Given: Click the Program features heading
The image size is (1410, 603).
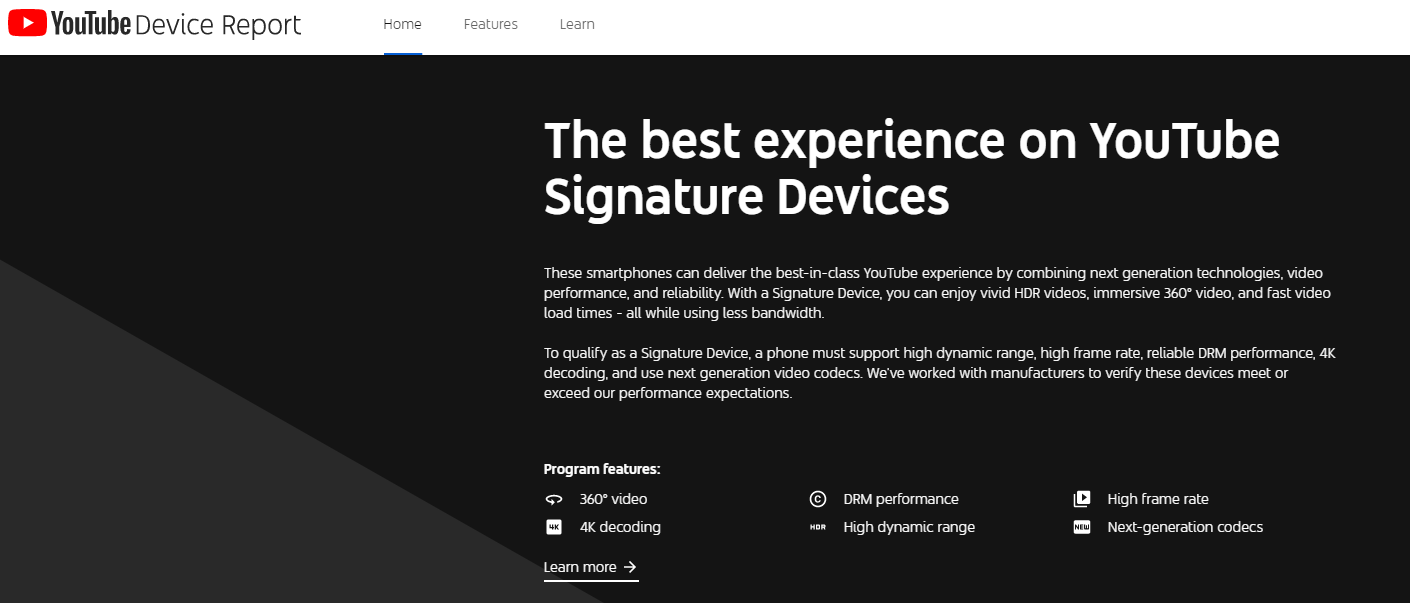Looking at the screenshot, I should (x=602, y=469).
